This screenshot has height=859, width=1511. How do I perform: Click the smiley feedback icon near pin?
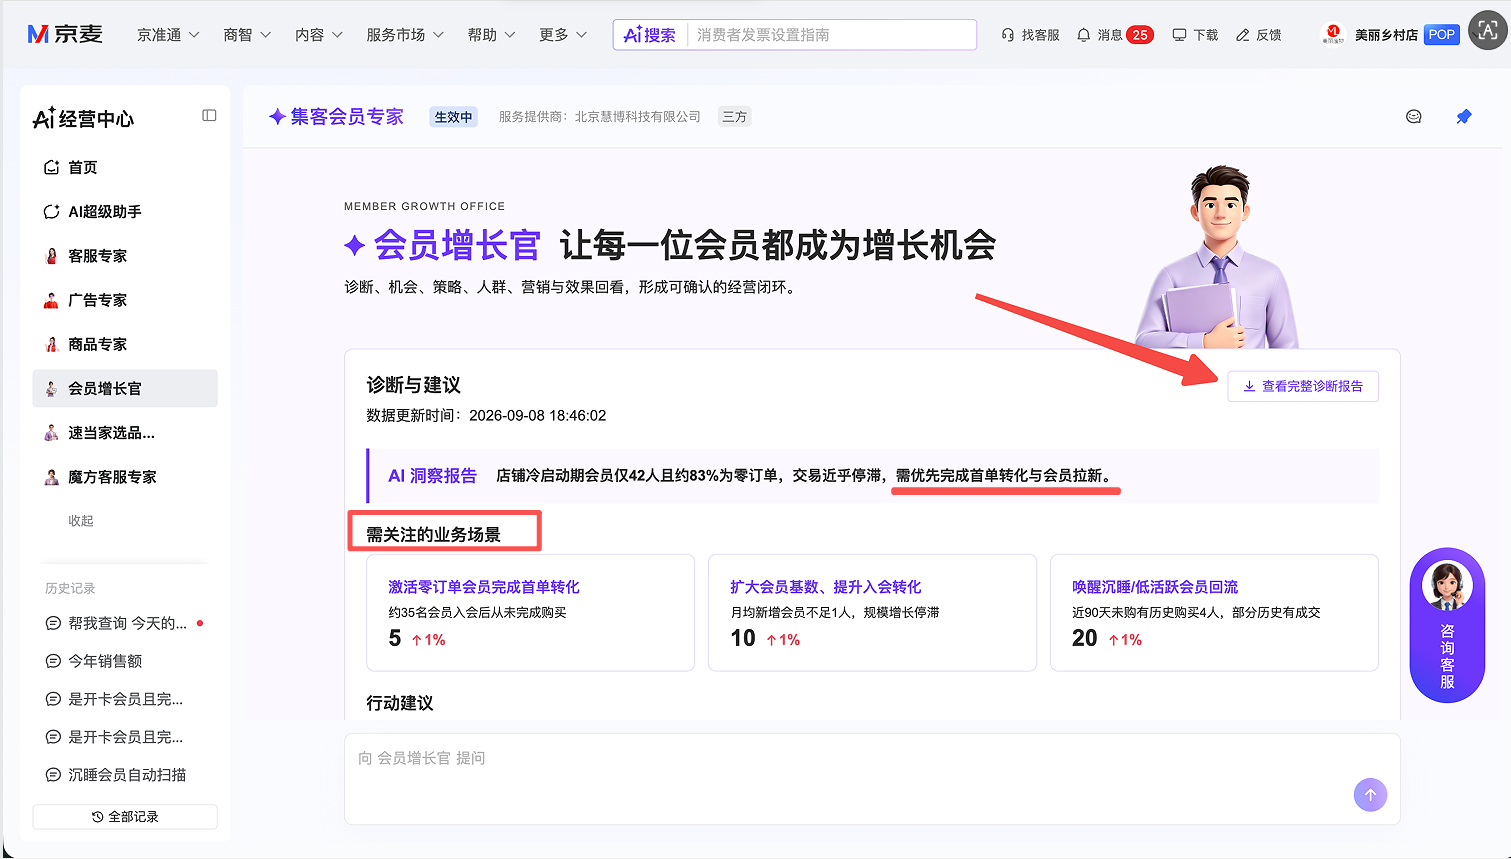(1414, 117)
